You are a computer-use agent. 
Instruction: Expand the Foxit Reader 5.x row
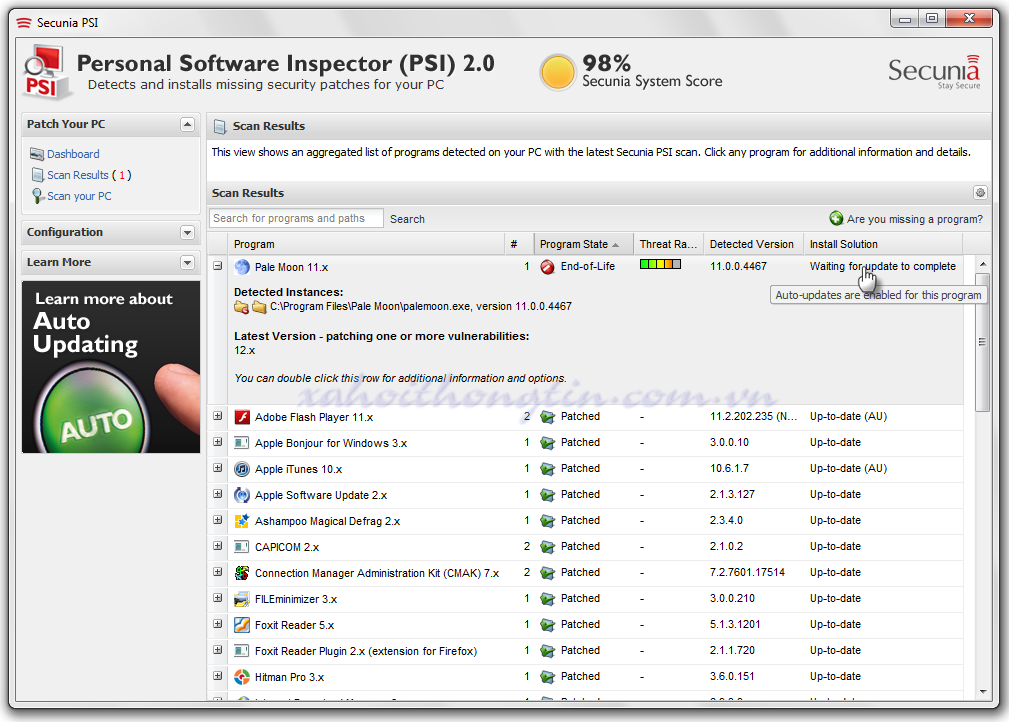pos(218,624)
